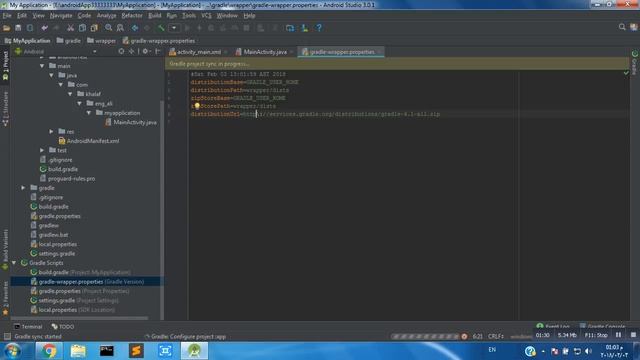Open the TODO tool window

pyautogui.click(x=63, y=327)
